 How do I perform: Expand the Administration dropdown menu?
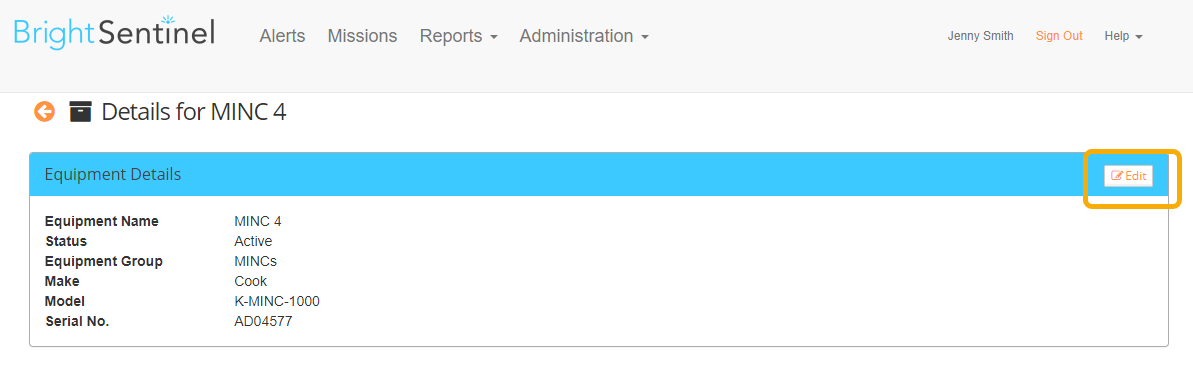[x=584, y=36]
